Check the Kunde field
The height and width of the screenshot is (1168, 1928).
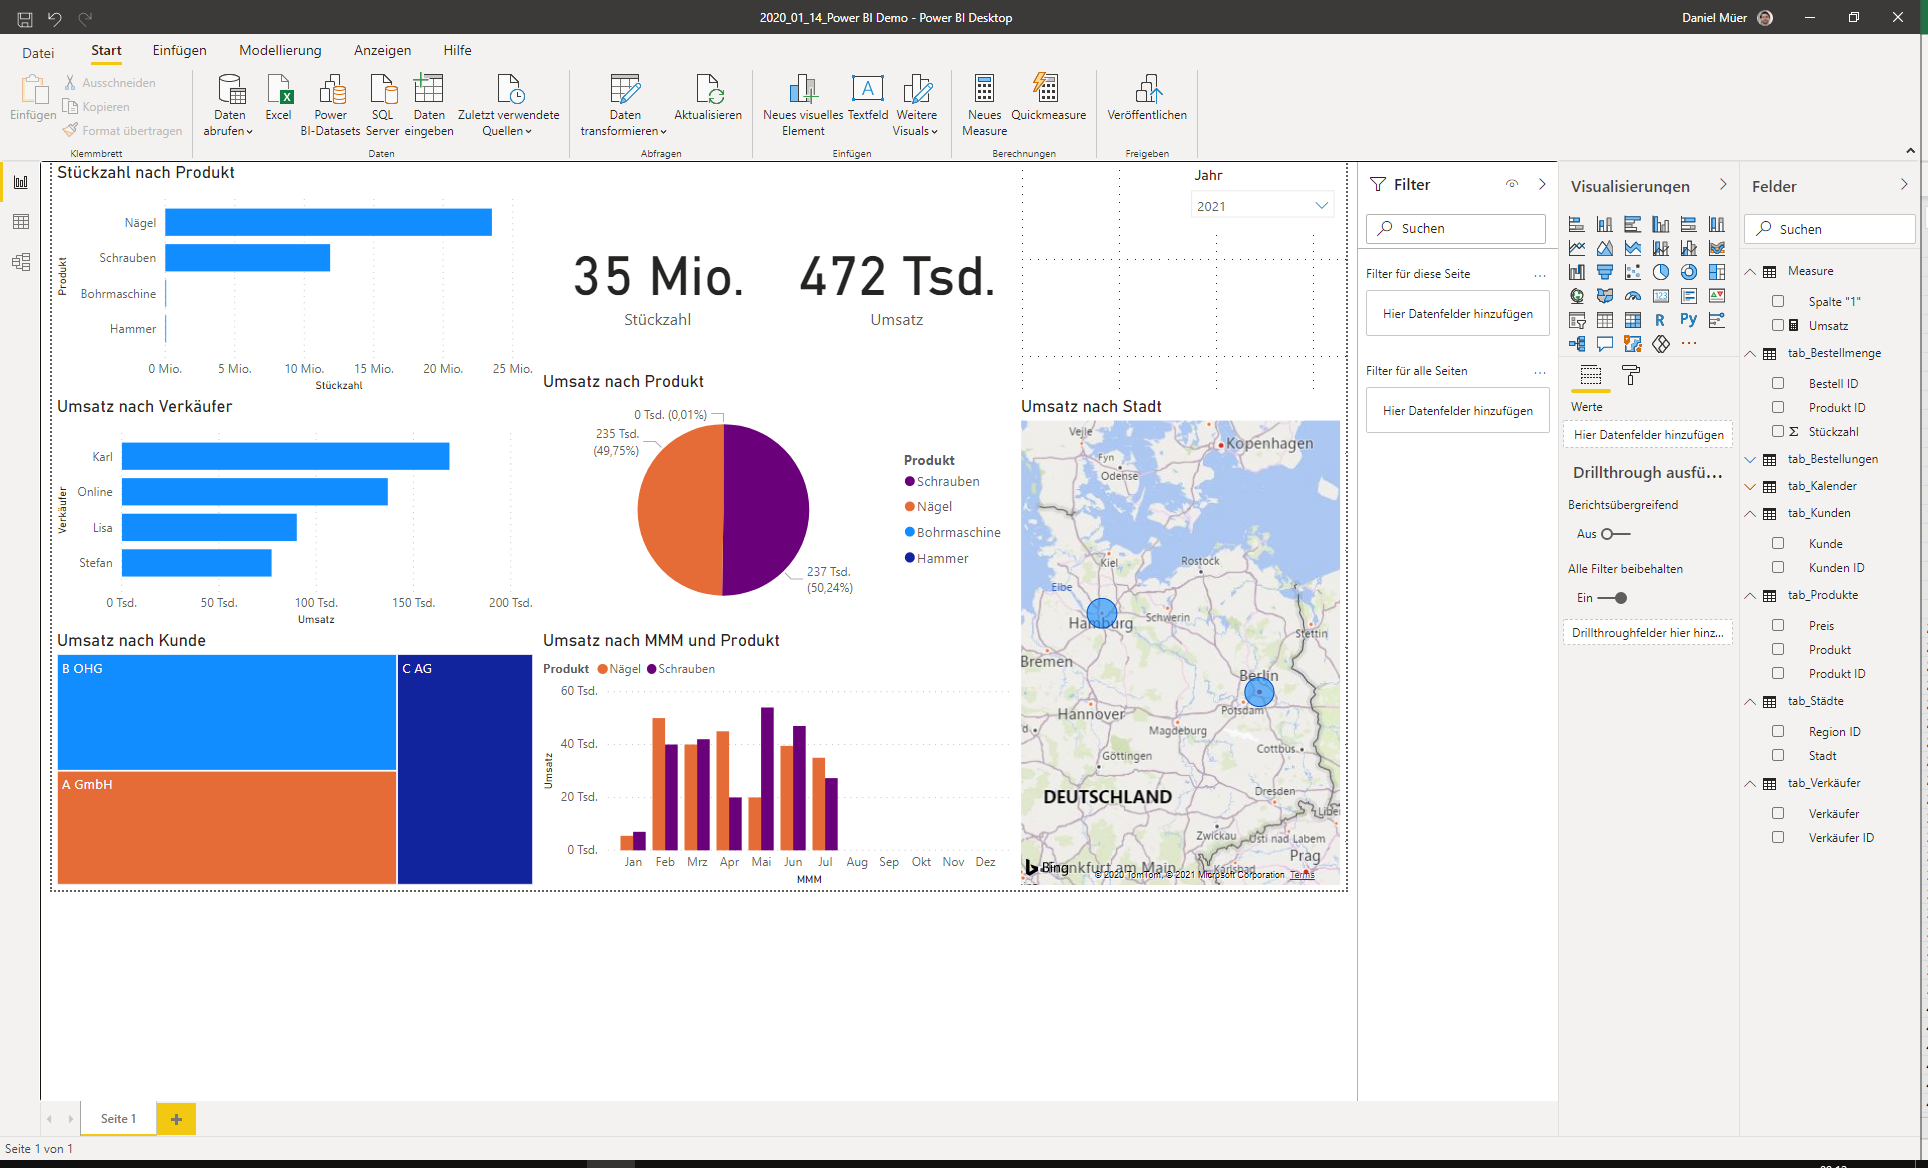1778,543
